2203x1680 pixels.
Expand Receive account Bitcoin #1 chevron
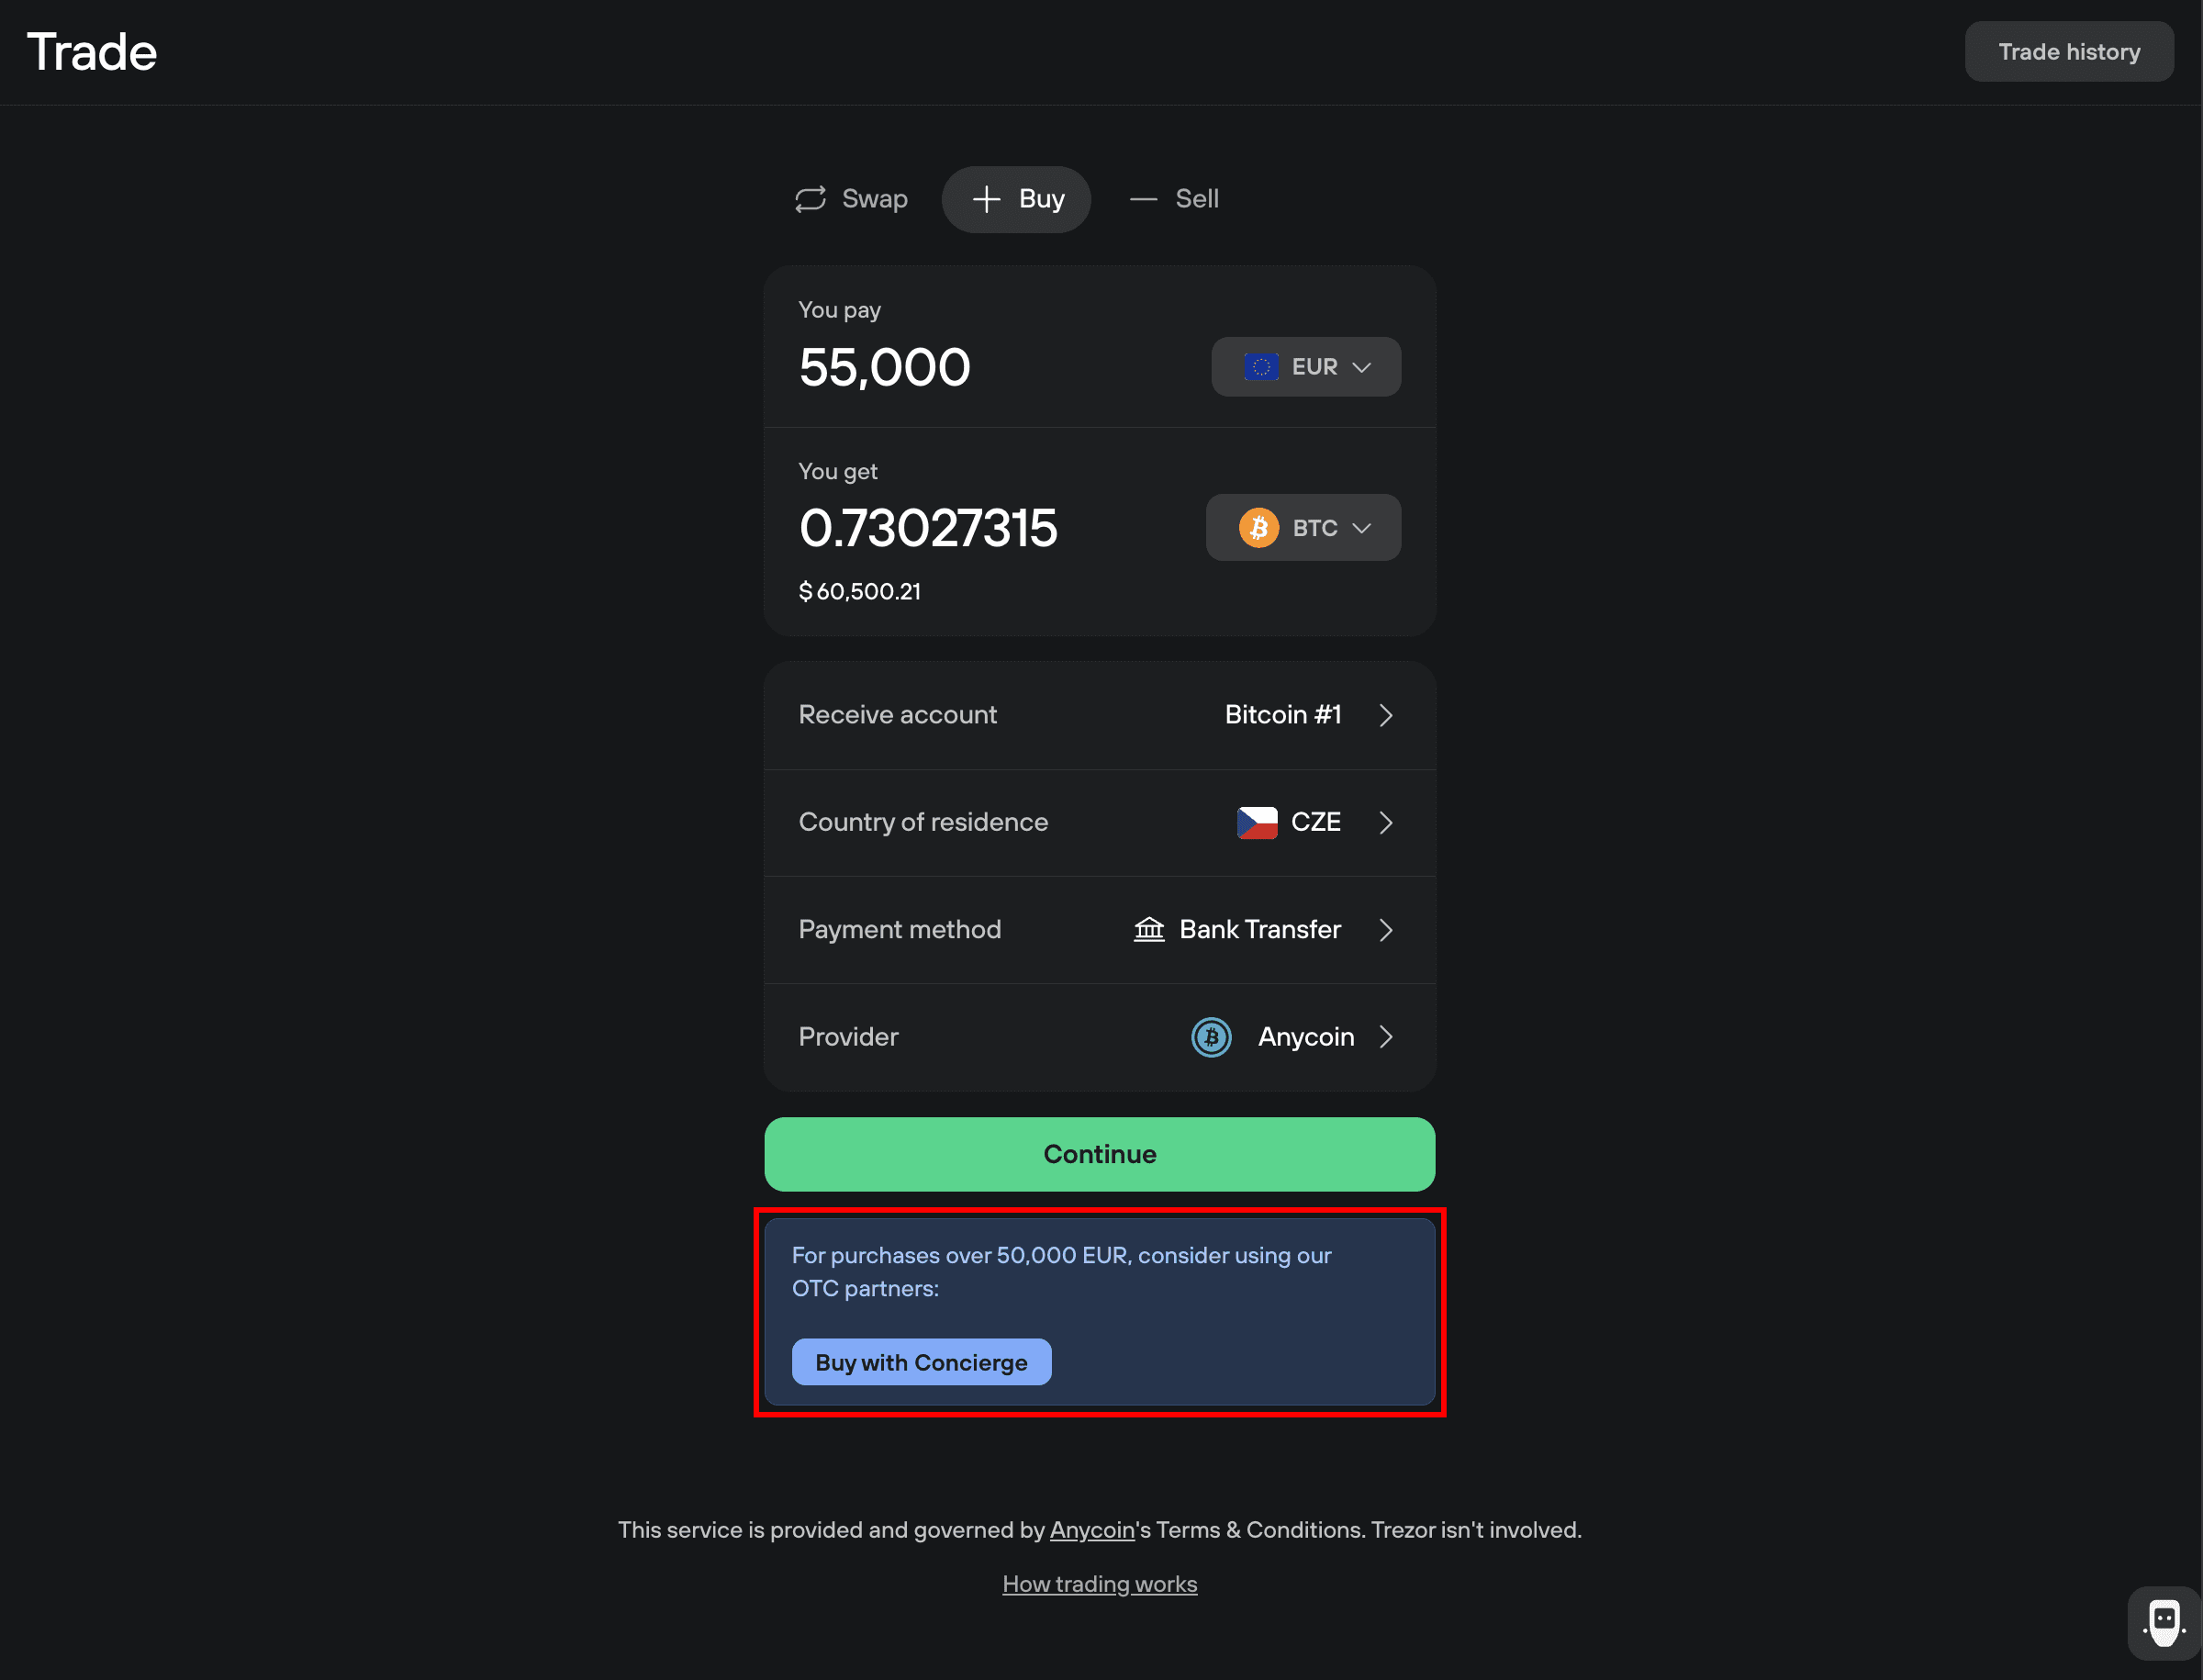click(1386, 715)
